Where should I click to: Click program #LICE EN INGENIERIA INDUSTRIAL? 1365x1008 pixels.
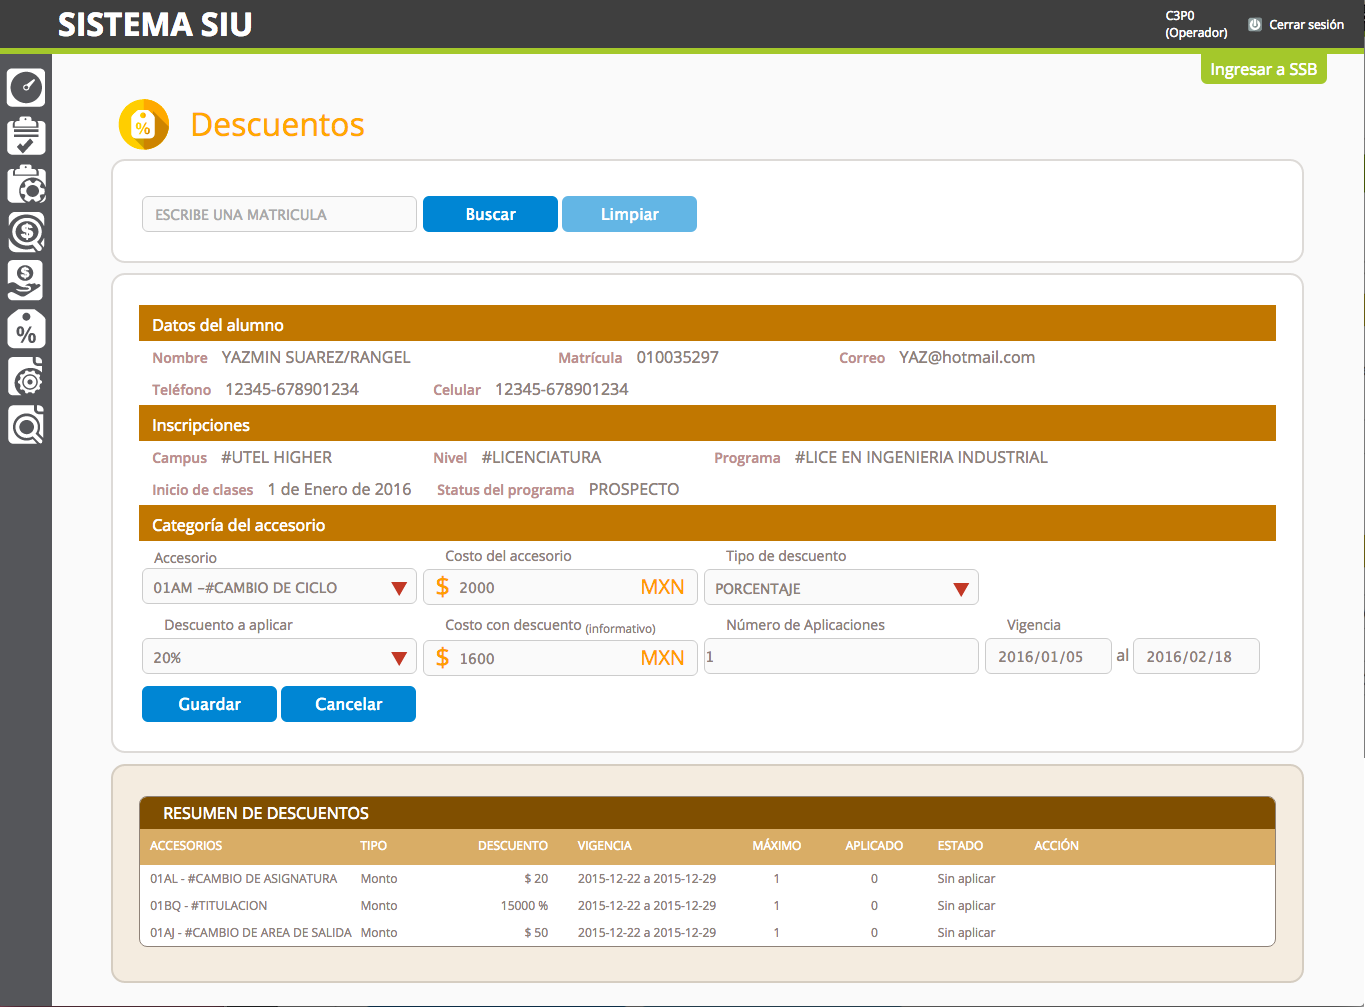[921, 457]
